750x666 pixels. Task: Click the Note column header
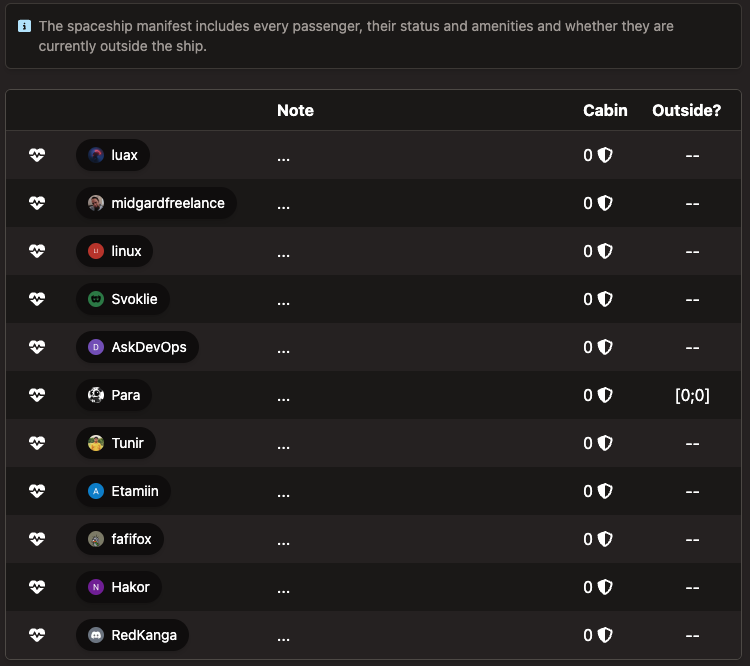click(x=296, y=111)
